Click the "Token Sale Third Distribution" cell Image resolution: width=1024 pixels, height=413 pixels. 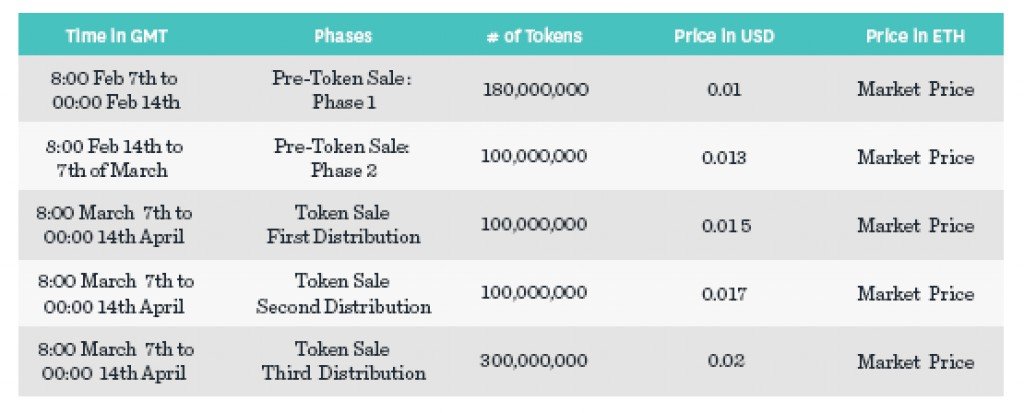pos(343,362)
